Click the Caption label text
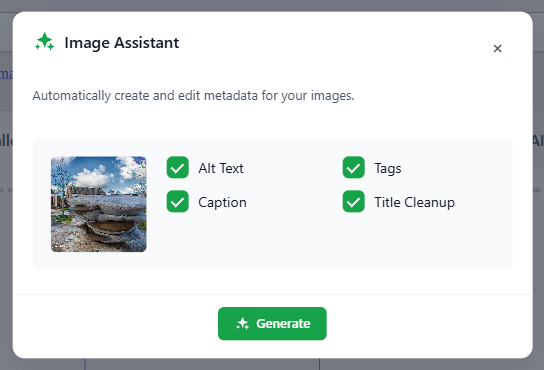The width and height of the screenshot is (544, 370). point(222,202)
